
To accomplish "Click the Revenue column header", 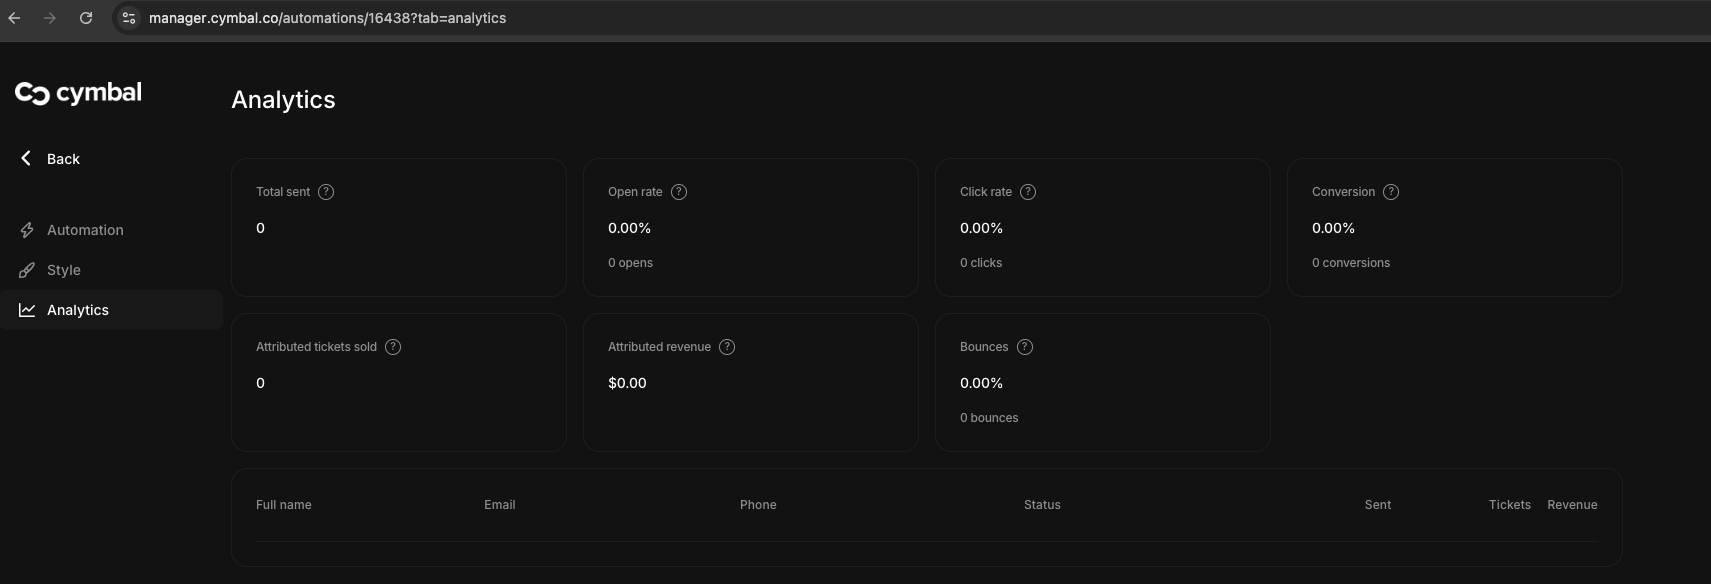I will tap(1572, 505).
